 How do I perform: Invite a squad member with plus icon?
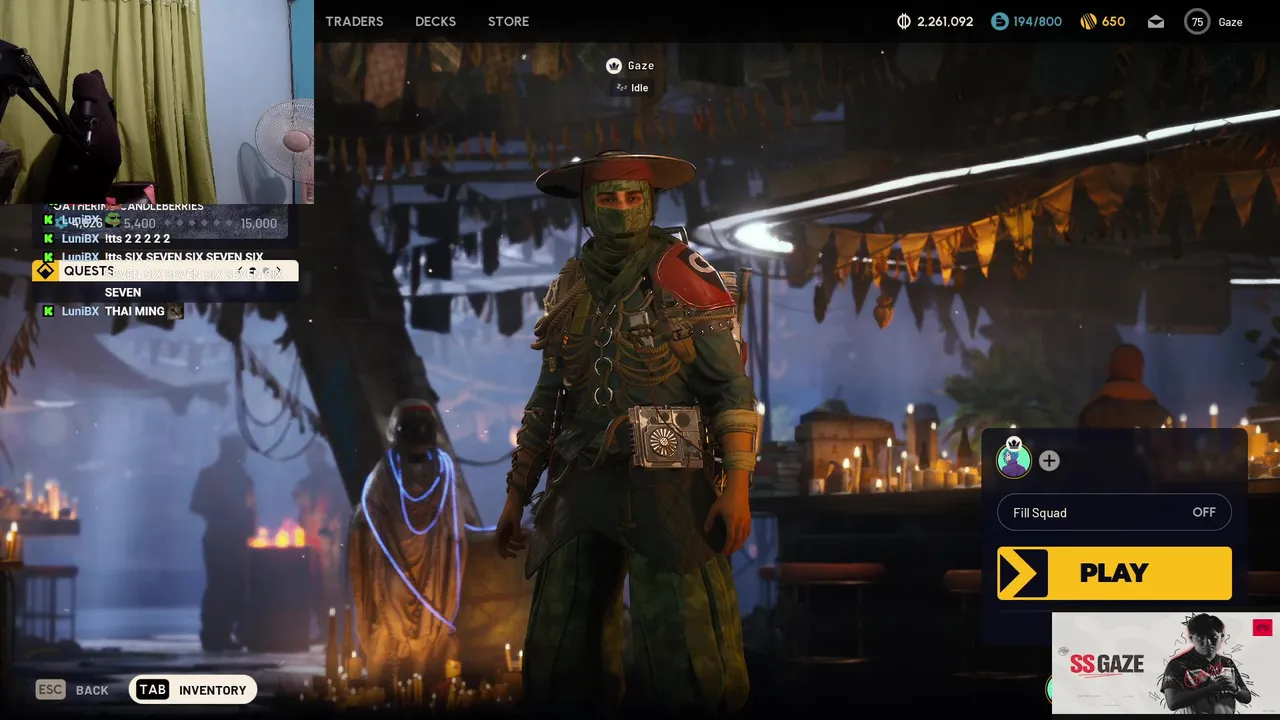click(1049, 461)
